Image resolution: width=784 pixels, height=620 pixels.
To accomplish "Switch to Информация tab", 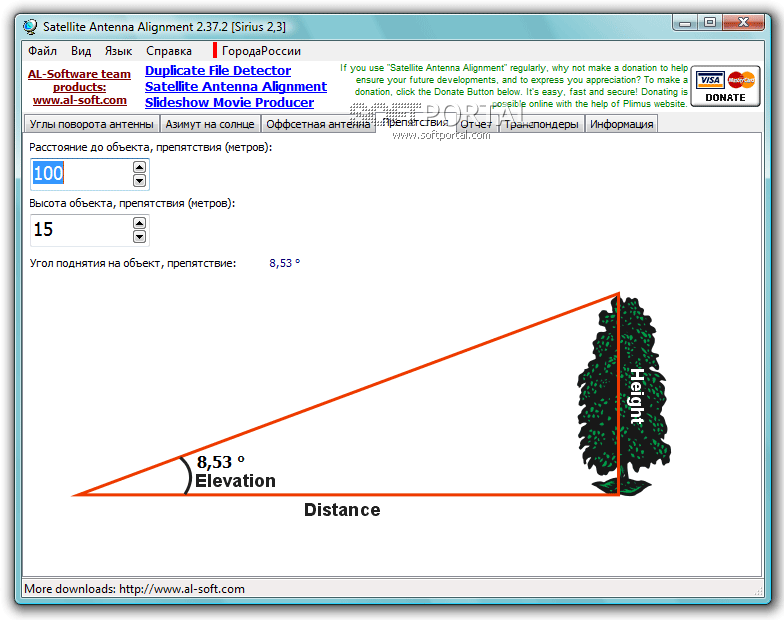I will [622, 124].
